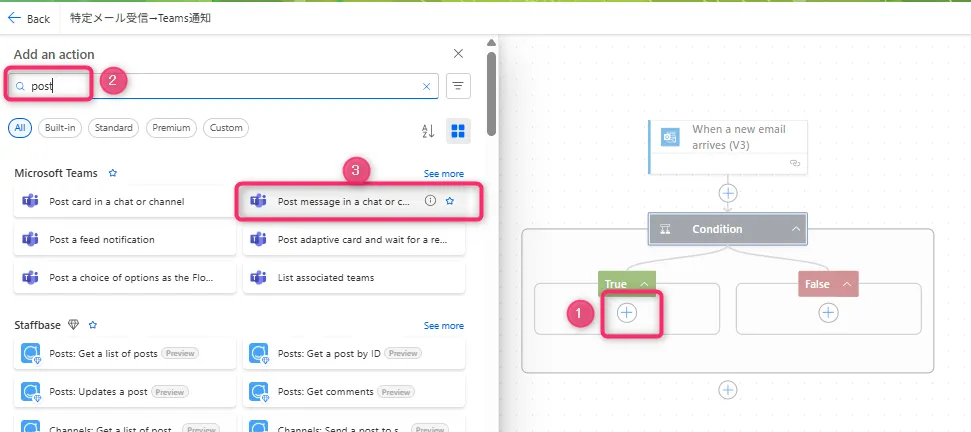Go Back to previous page
Image resolution: width=971 pixels, height=432 pixels.
29,18
